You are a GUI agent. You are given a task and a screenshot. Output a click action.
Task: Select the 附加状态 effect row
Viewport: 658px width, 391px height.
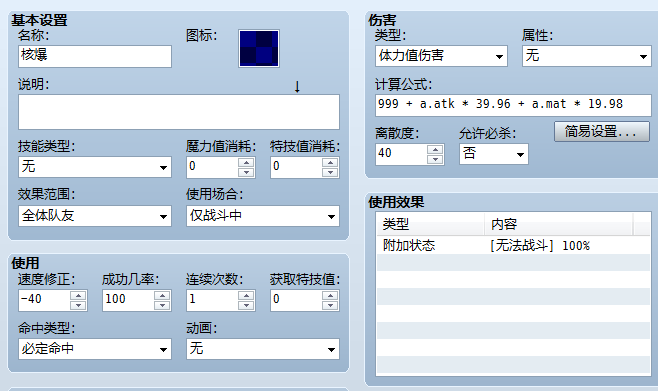click(513, 245)
